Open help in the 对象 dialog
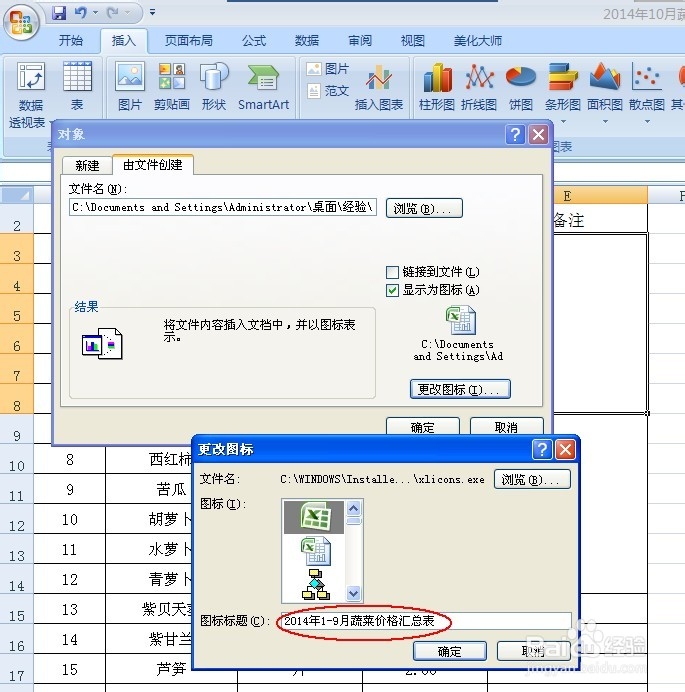 (x=515, y=134)
